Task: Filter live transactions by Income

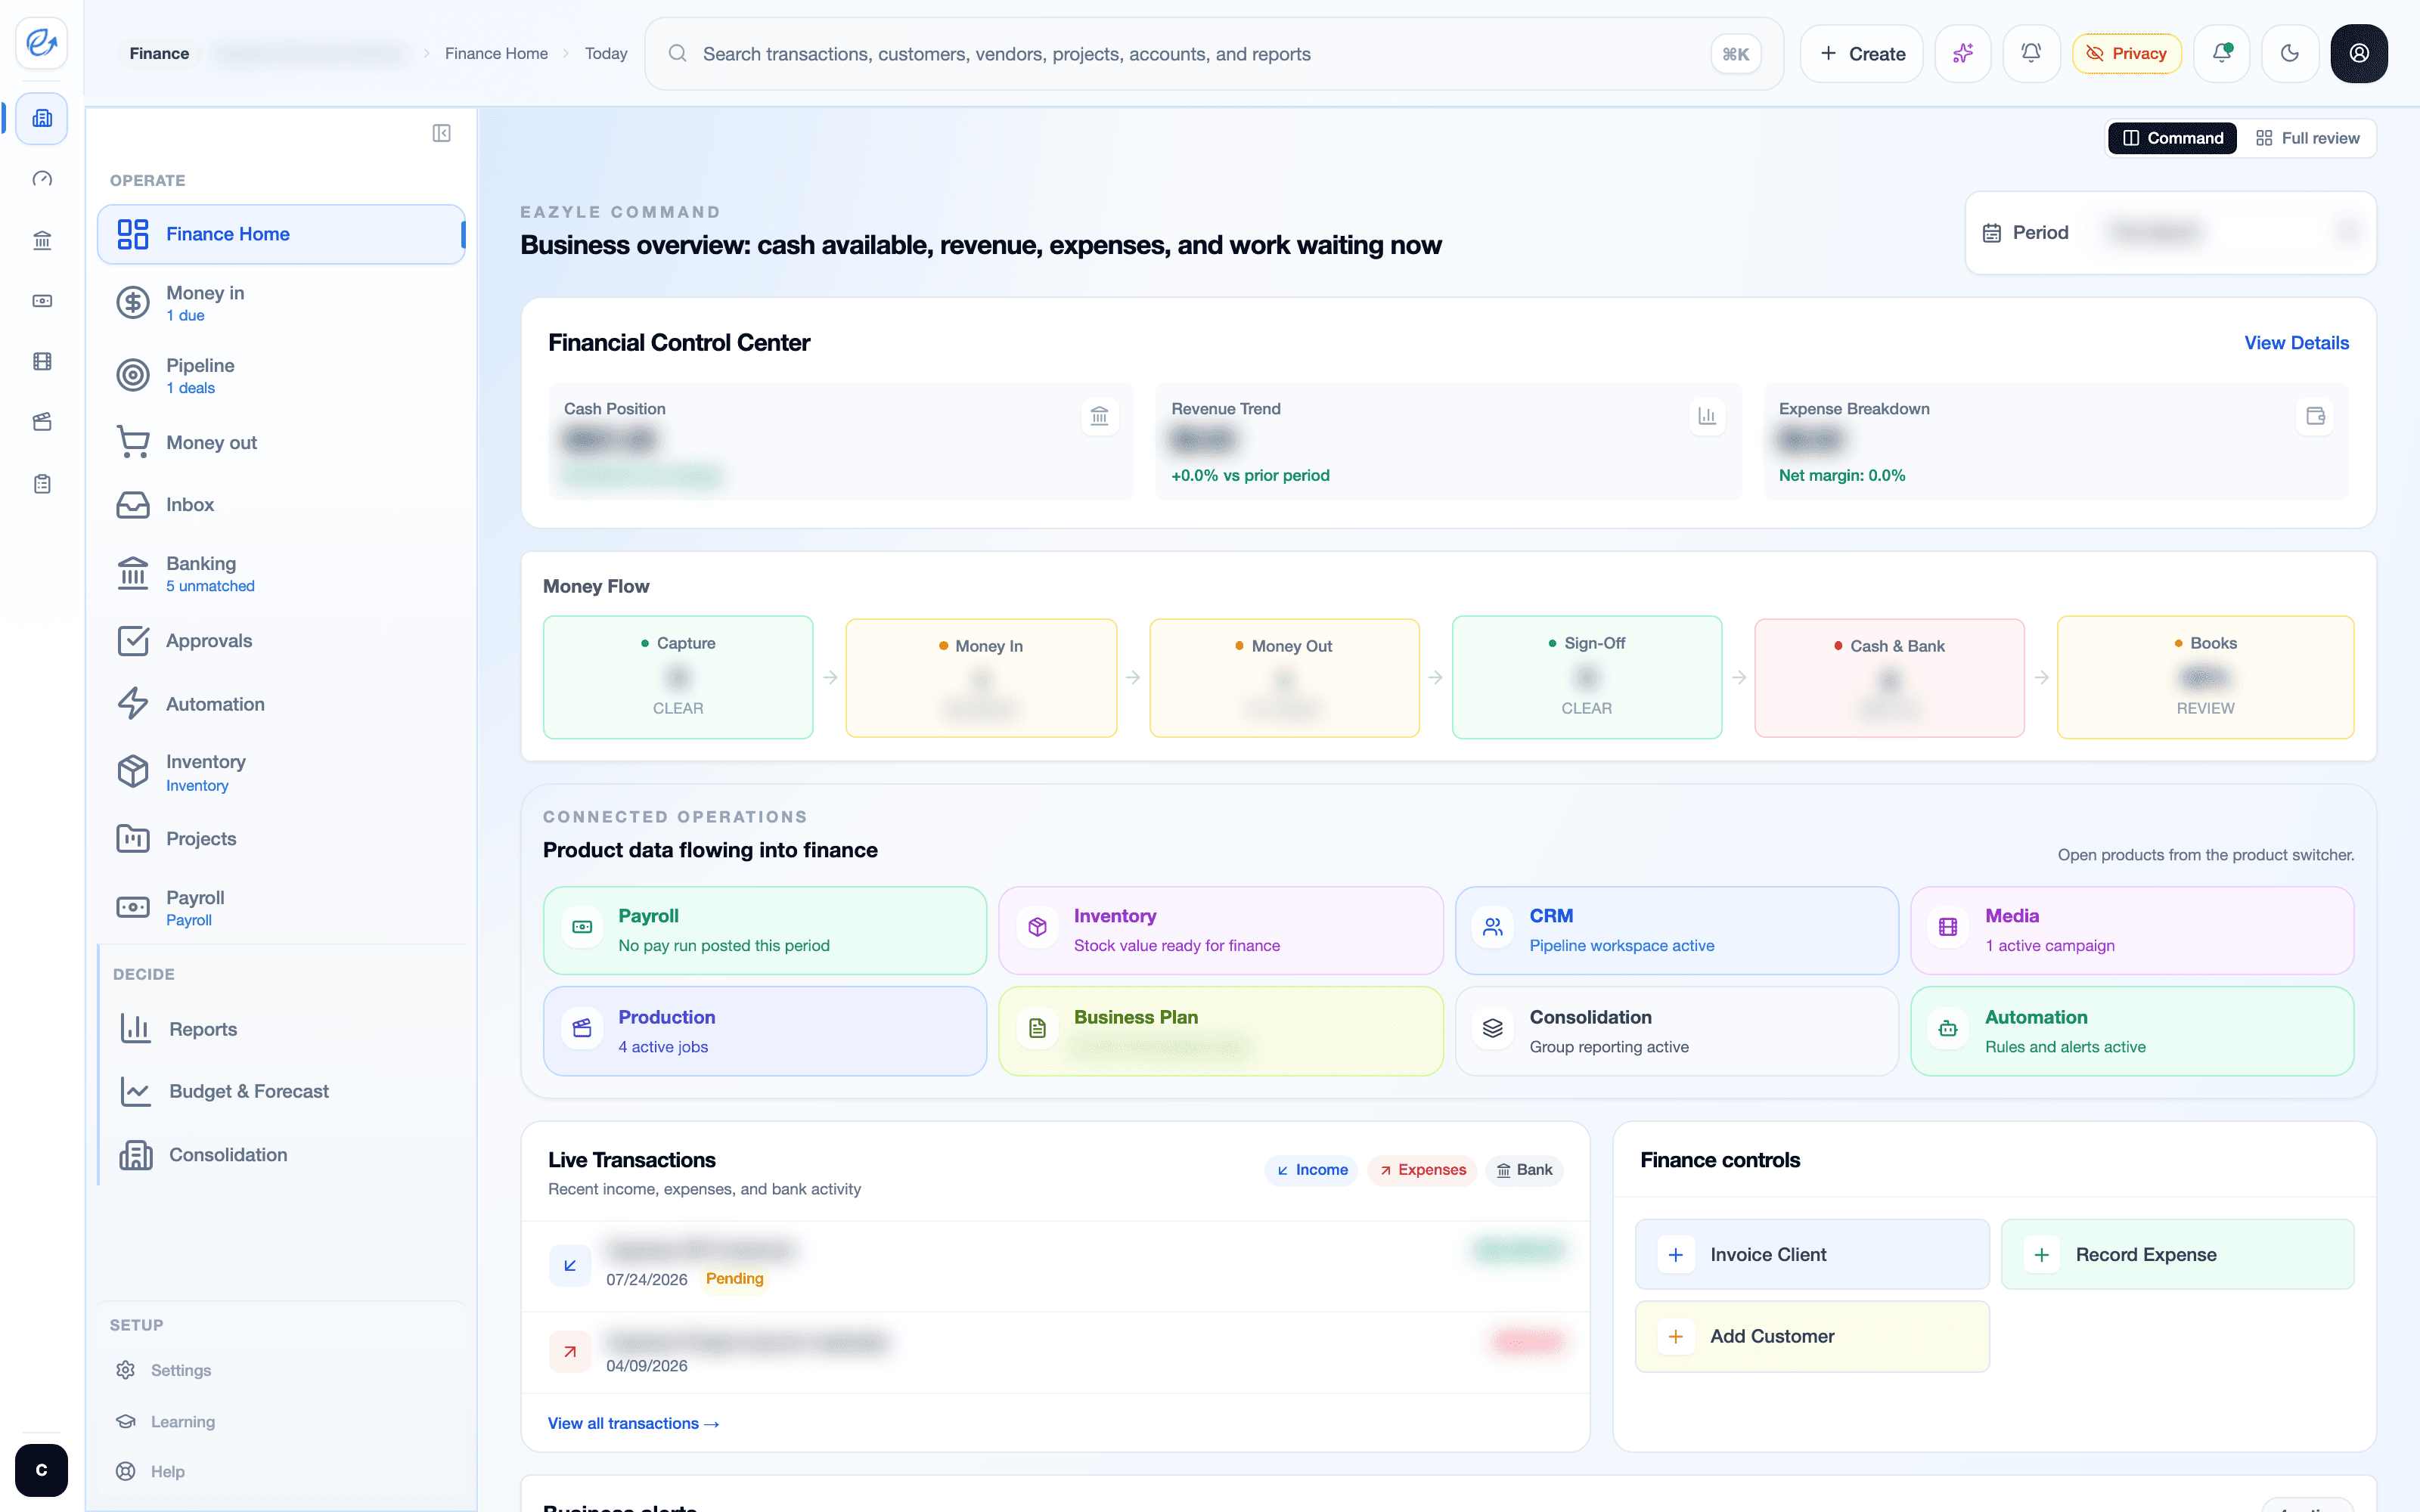Action: (1311, 1170)
